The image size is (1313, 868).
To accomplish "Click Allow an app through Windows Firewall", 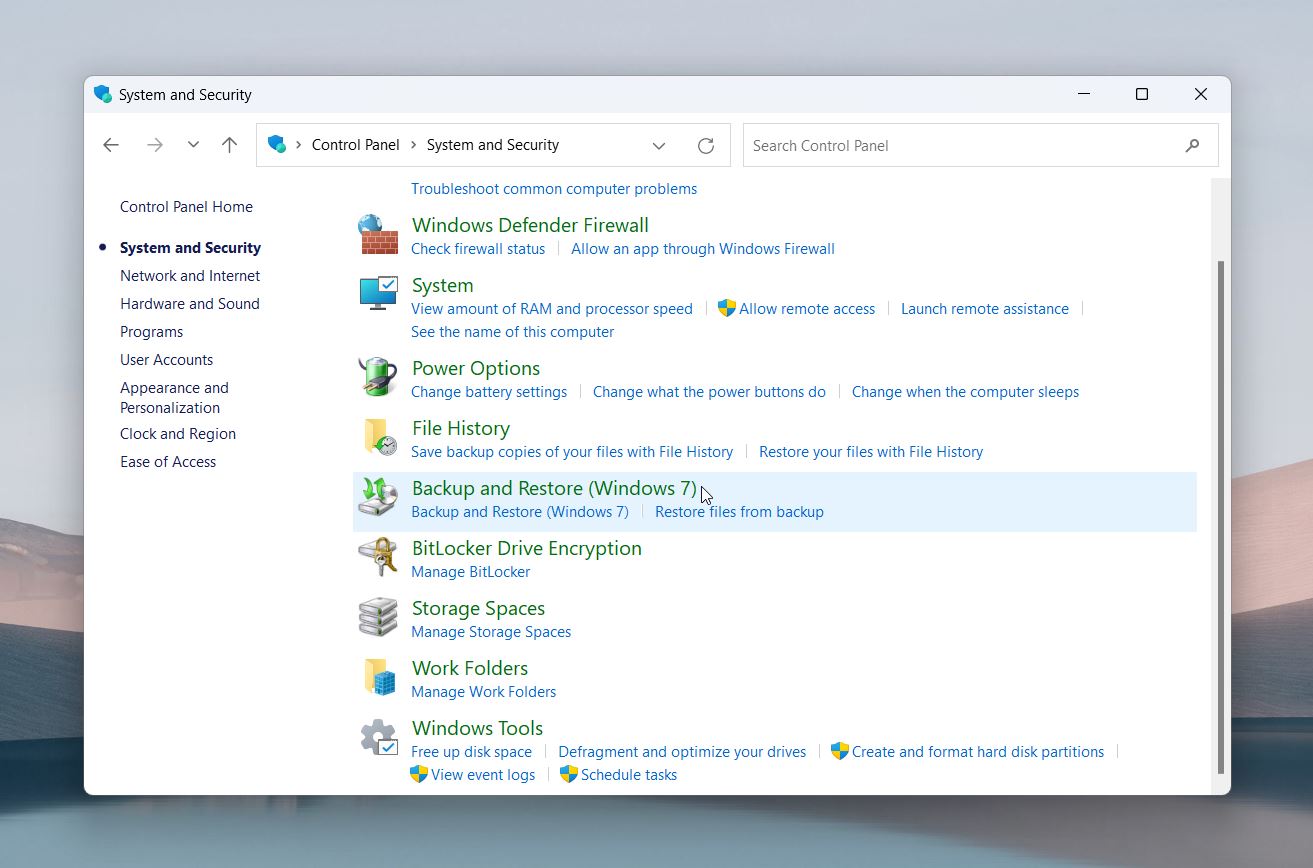I will [703, 249].
